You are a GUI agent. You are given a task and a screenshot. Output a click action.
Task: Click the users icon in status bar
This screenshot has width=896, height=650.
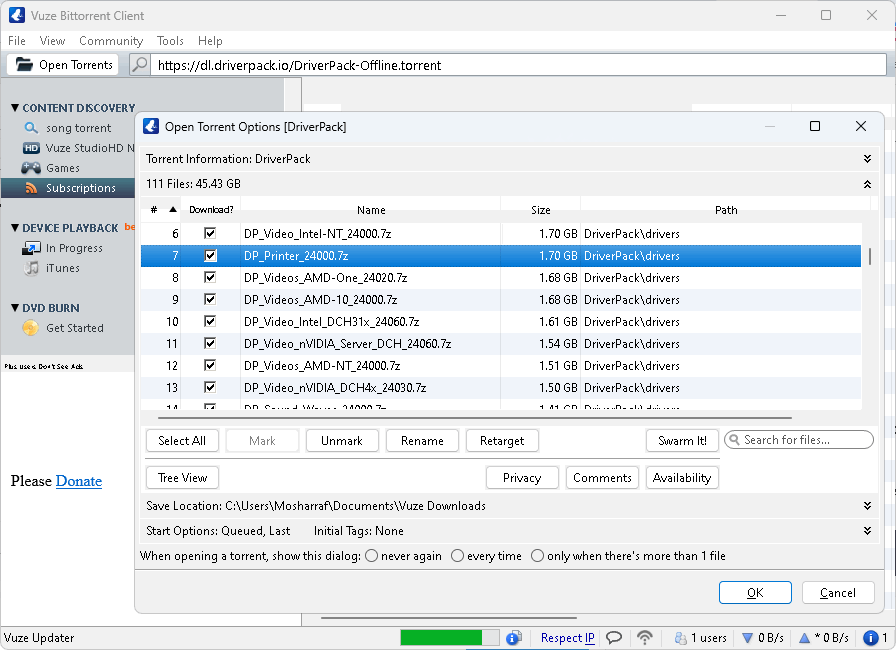click(681, 638)
